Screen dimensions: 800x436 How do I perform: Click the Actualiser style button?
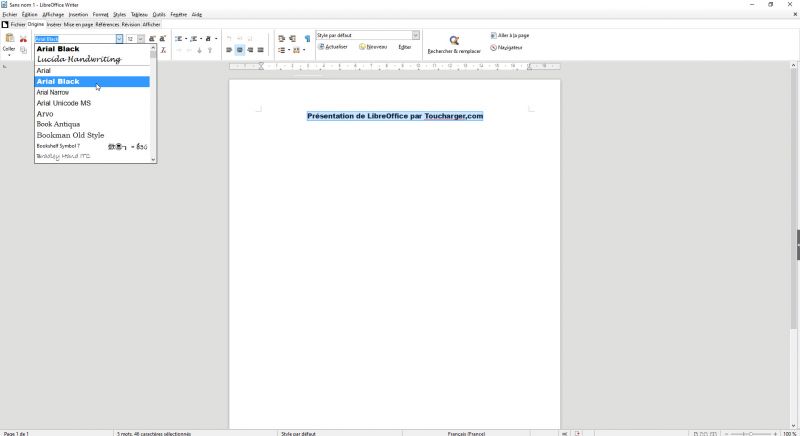click(333, 47)
